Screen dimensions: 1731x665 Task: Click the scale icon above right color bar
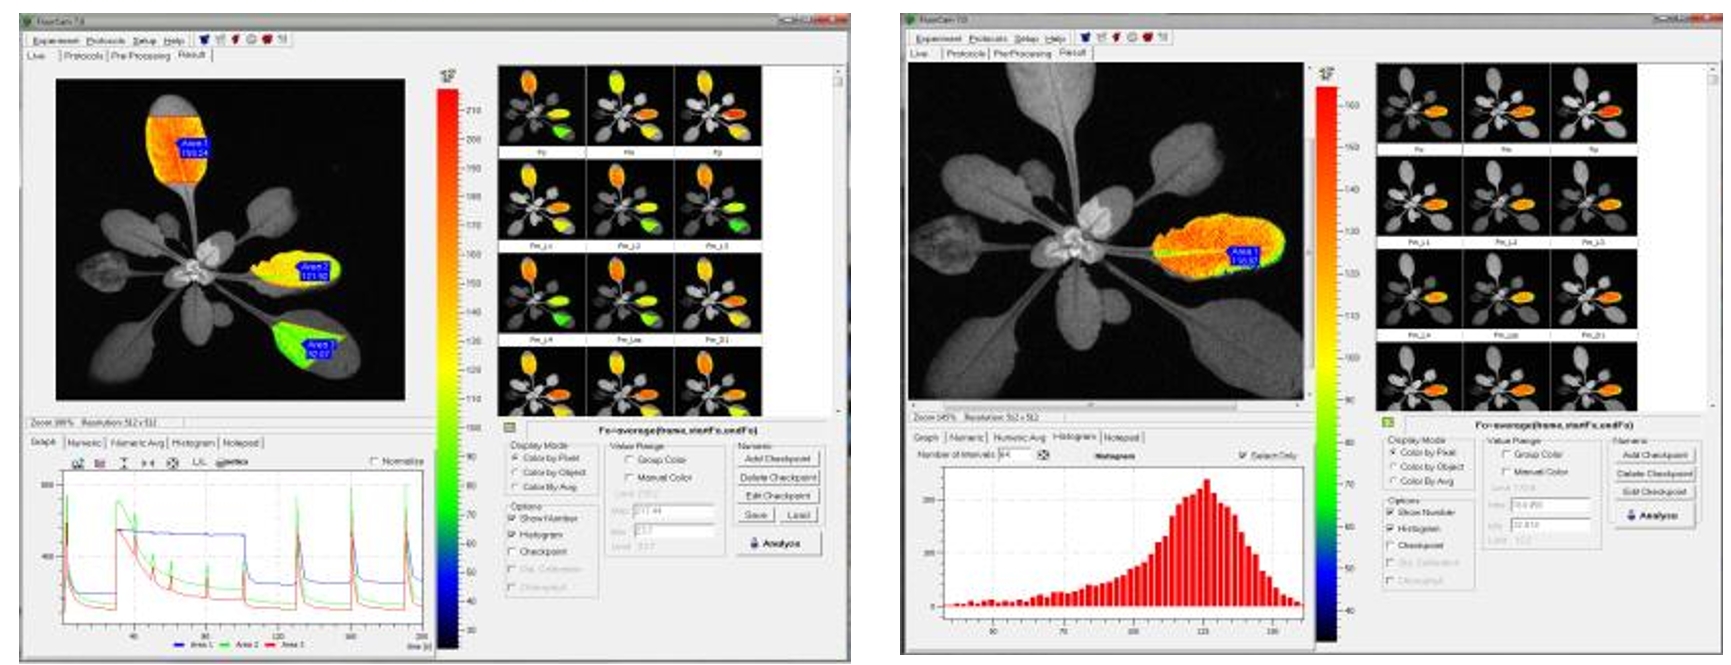pyautogui.click(x=1326, y=73)
